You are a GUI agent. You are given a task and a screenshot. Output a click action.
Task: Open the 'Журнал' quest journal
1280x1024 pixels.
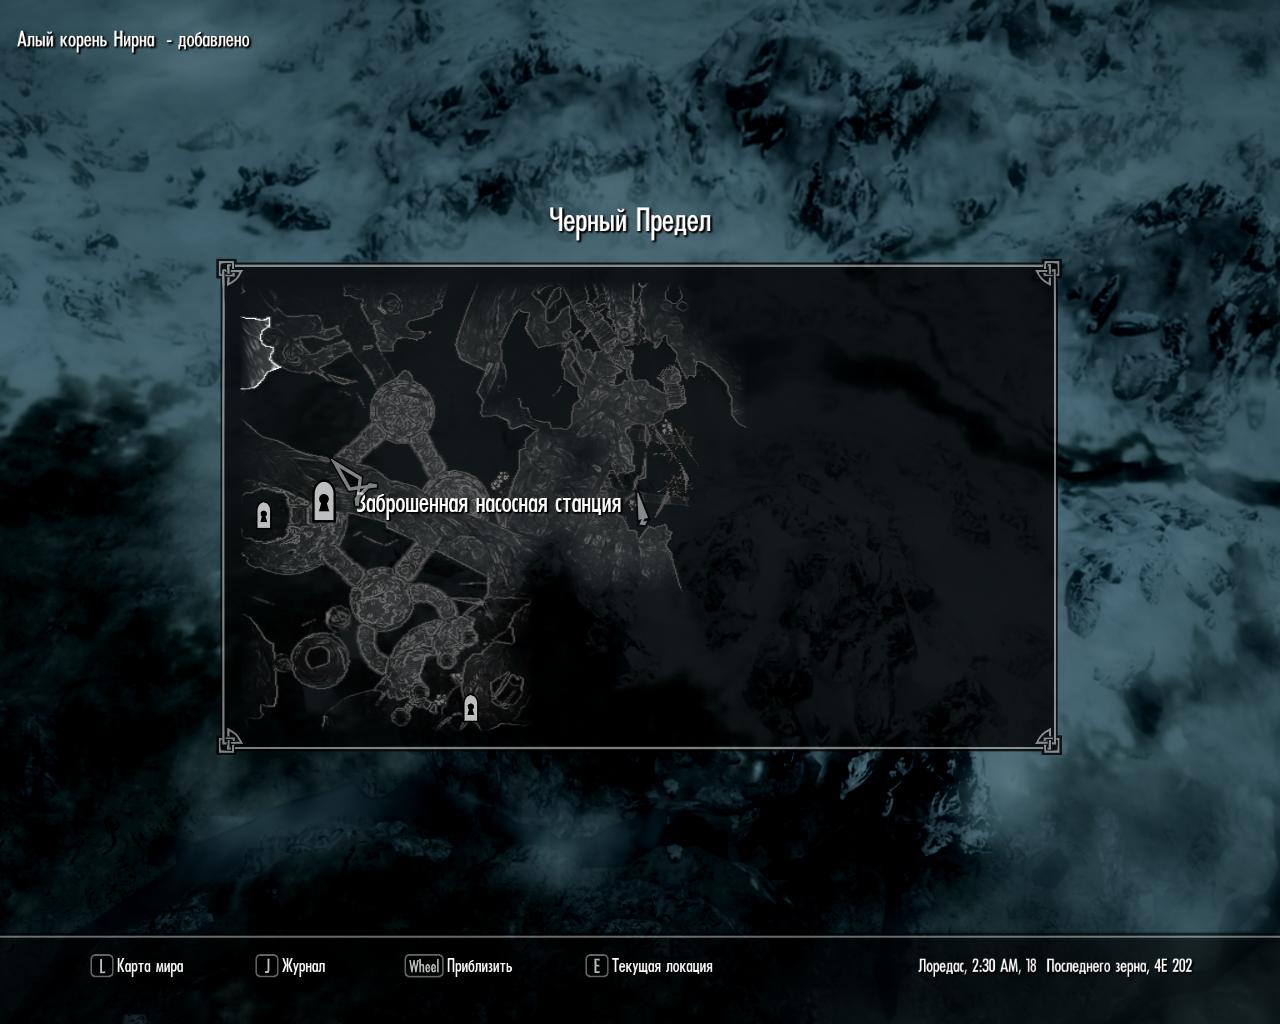(x=291, y=966)
